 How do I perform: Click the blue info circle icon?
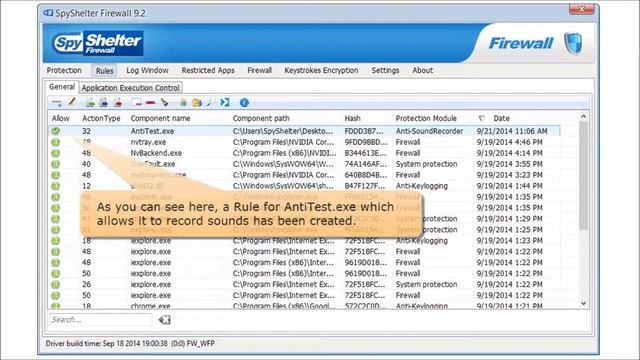coord(244,103)
